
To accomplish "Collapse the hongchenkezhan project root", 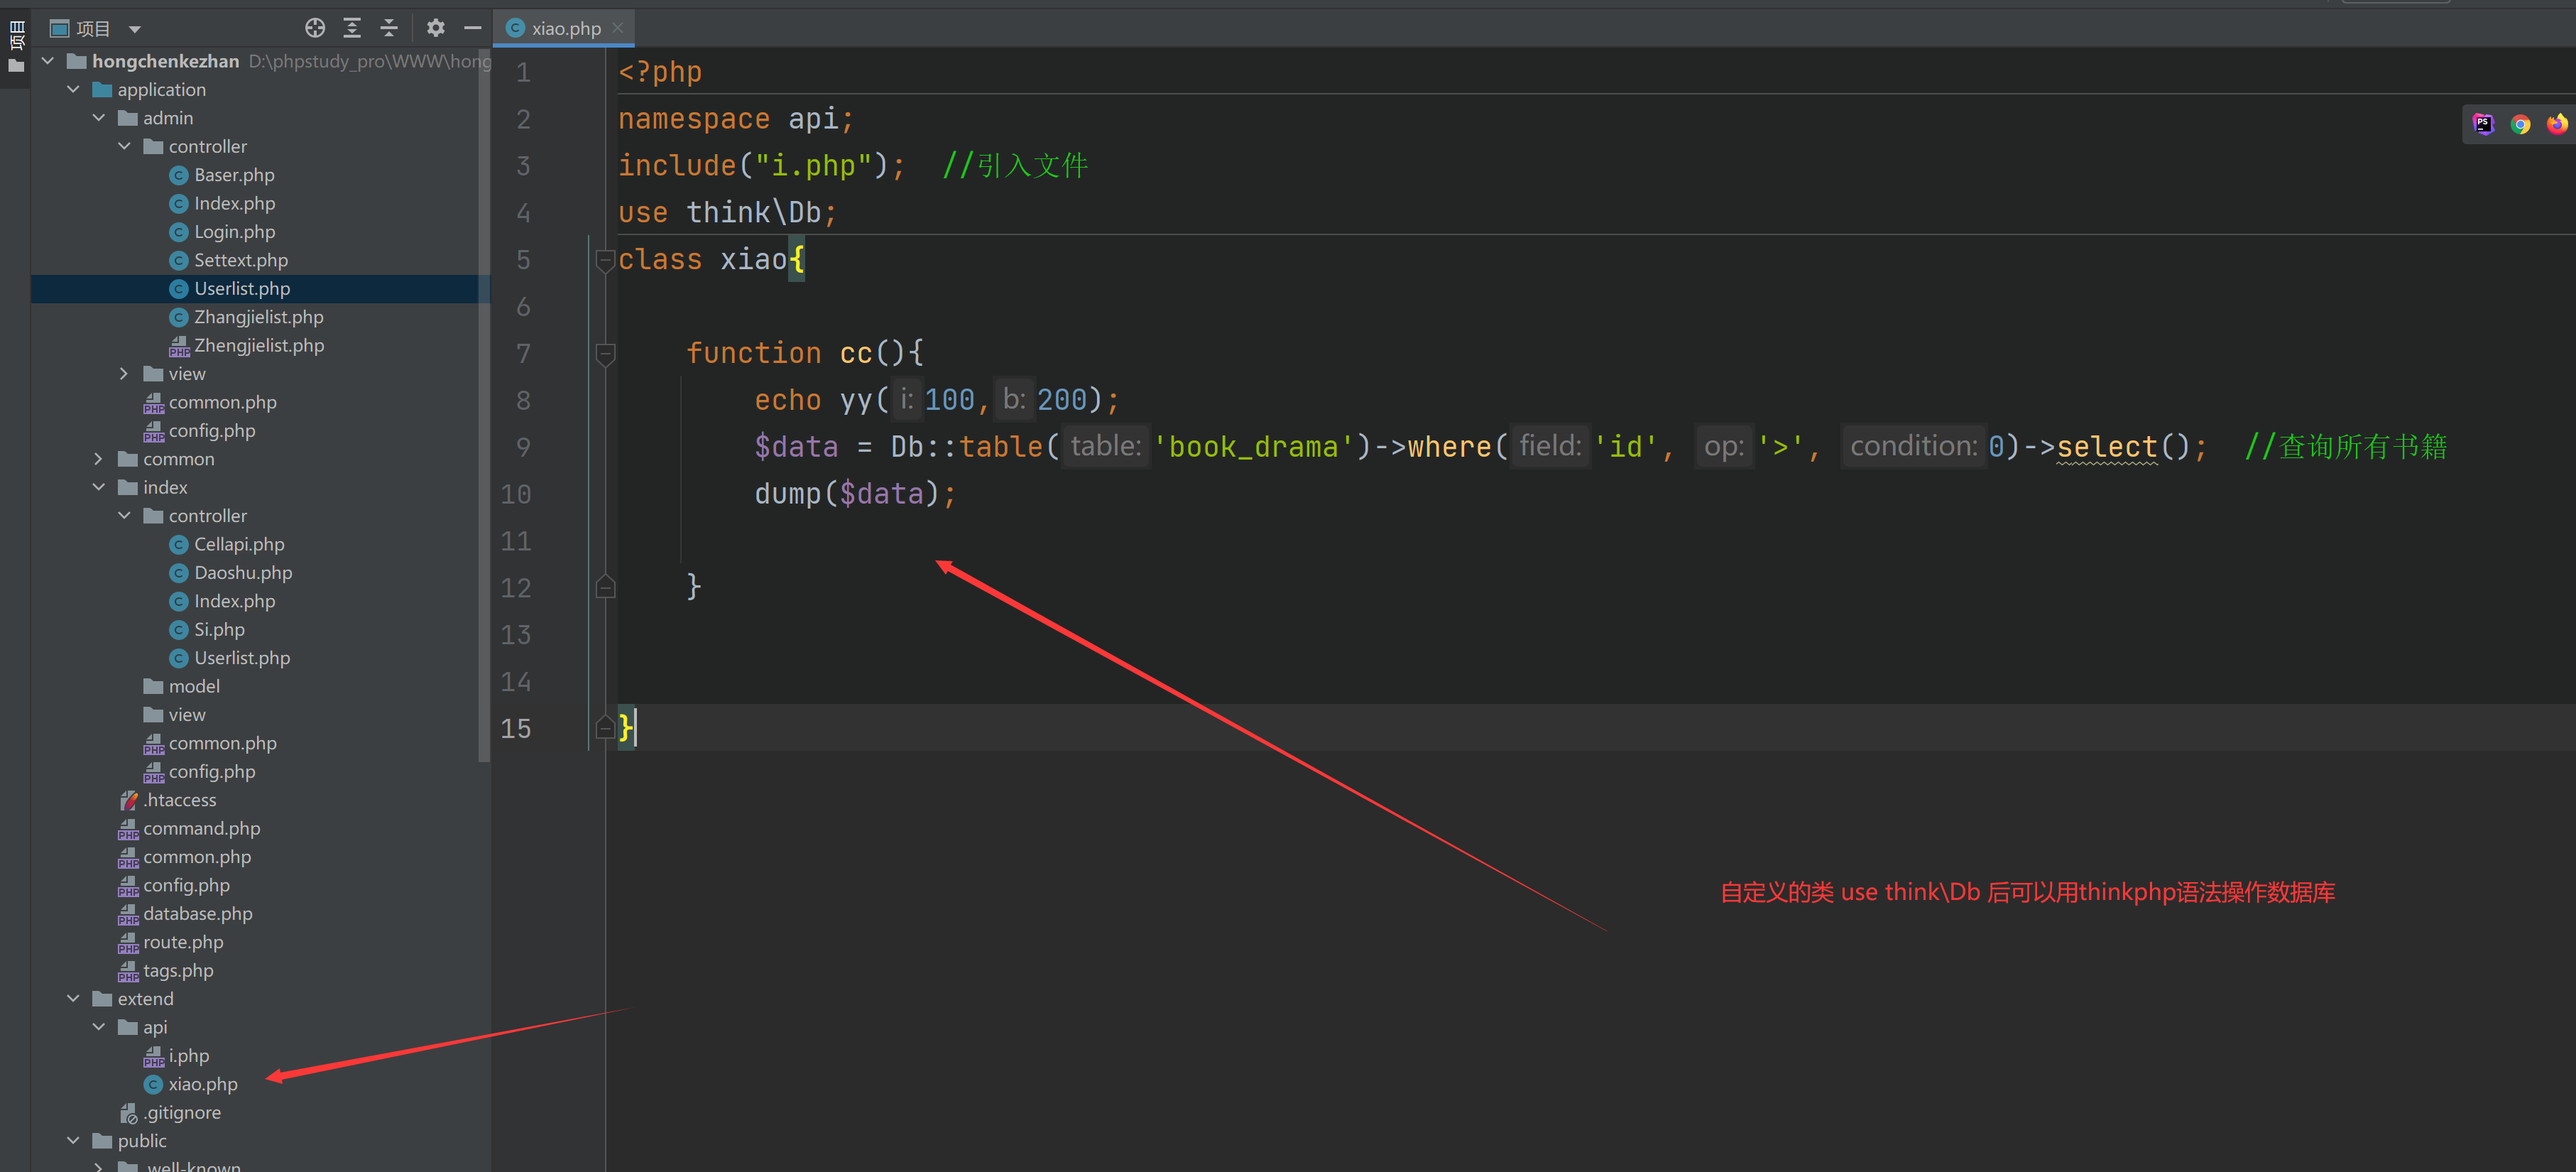I will pos(47,61).
